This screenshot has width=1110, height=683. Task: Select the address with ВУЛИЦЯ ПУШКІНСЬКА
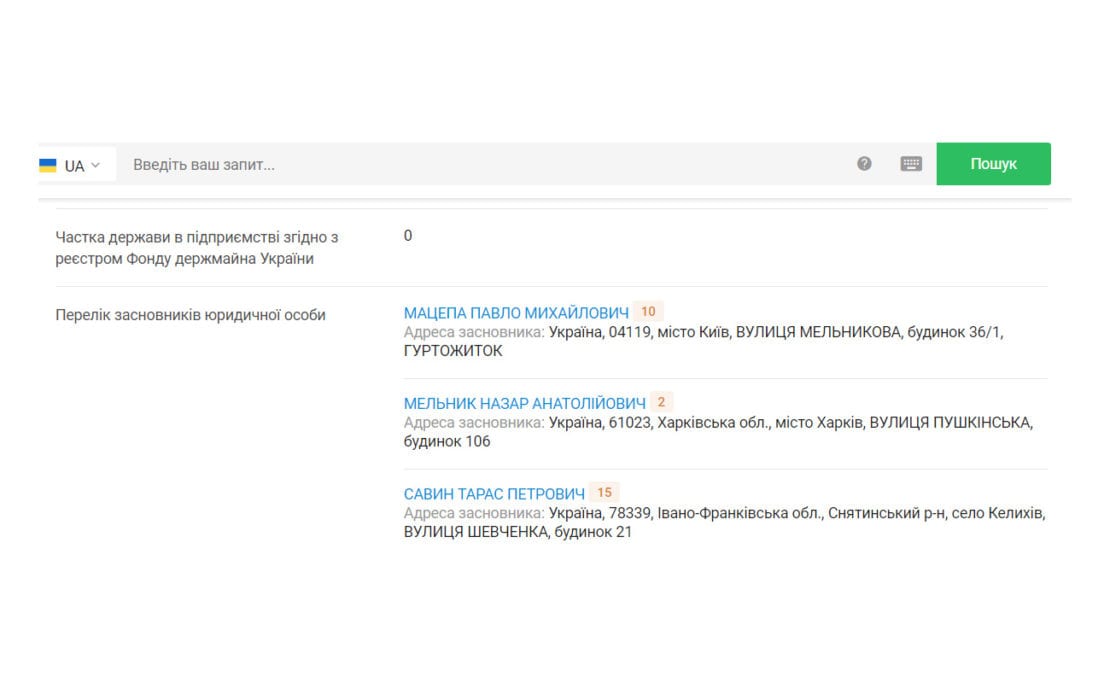click(719, 432)
